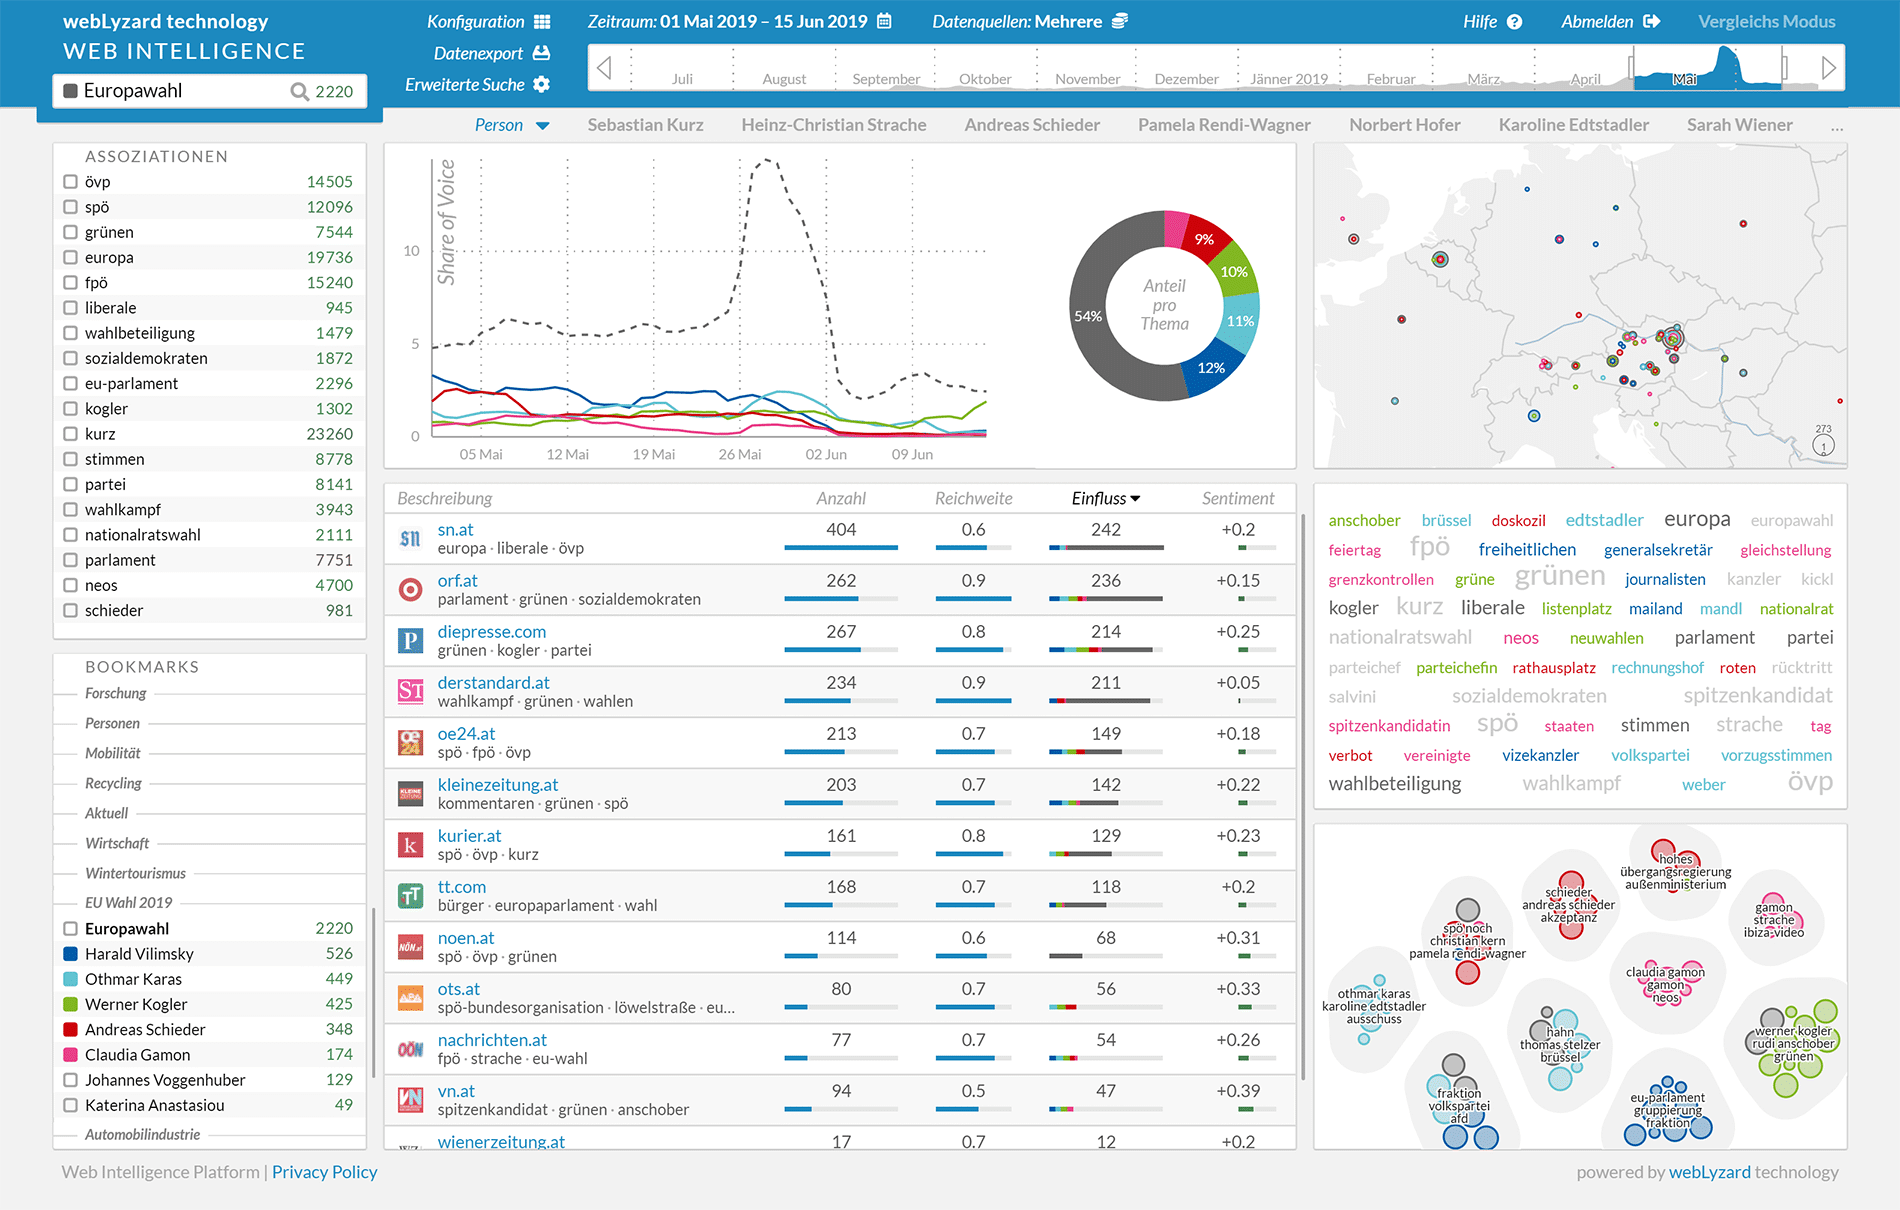Click the kurier.at source logo
1900x1210 pixels.
pyautogui.click(x=410, y=845)
